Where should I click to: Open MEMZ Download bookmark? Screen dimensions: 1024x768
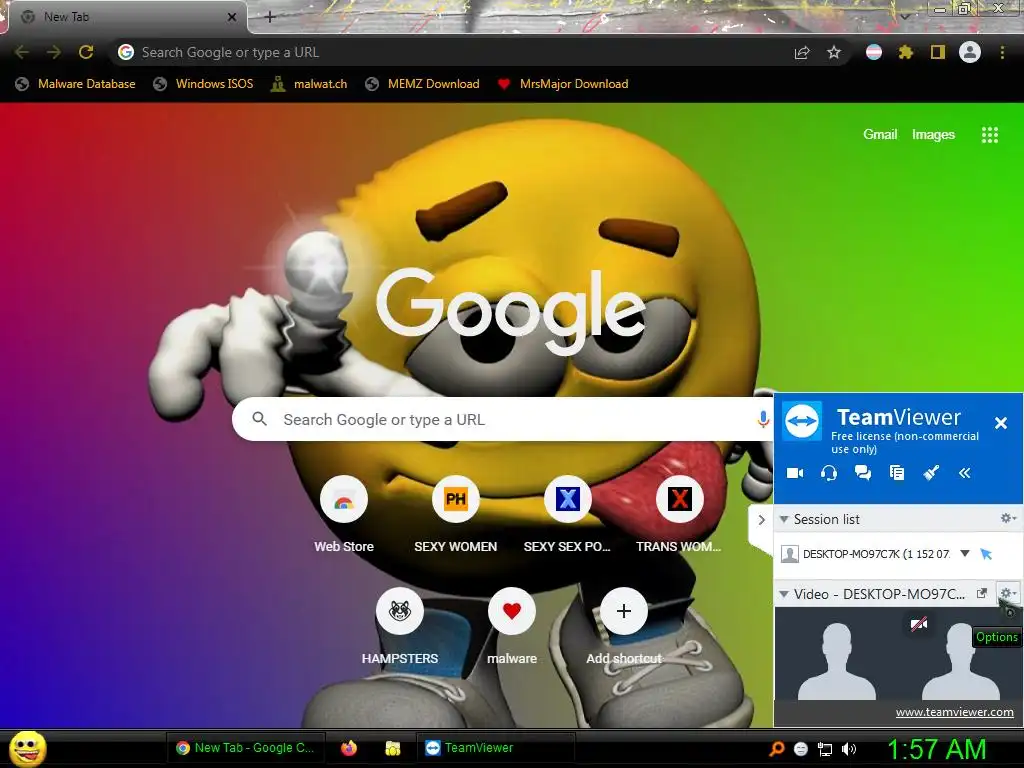pyautogui.click(x=423, y=84)
